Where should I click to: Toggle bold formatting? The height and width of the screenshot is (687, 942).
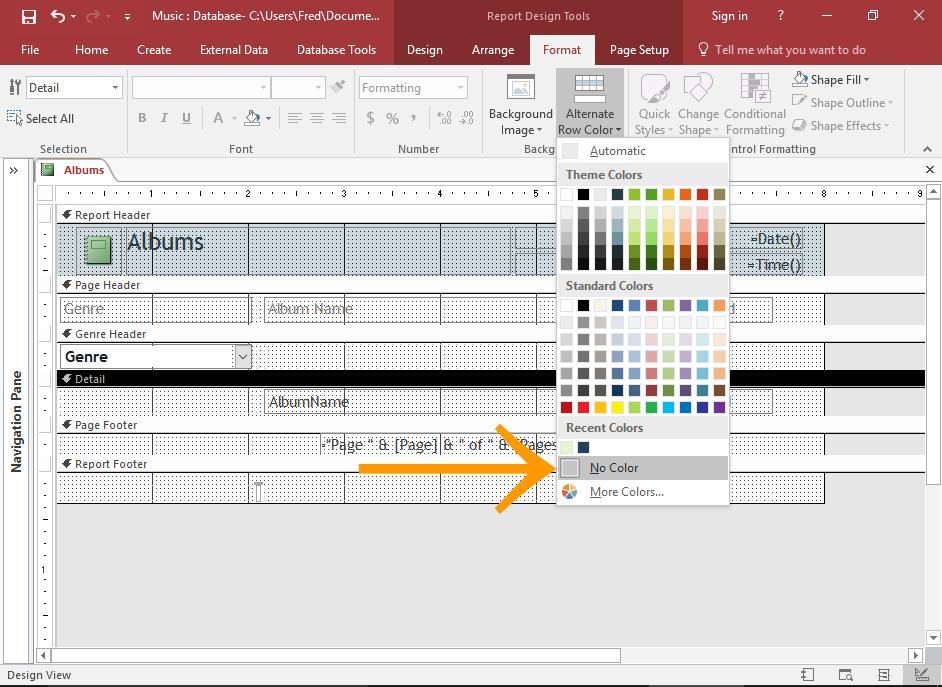(142, 118)
